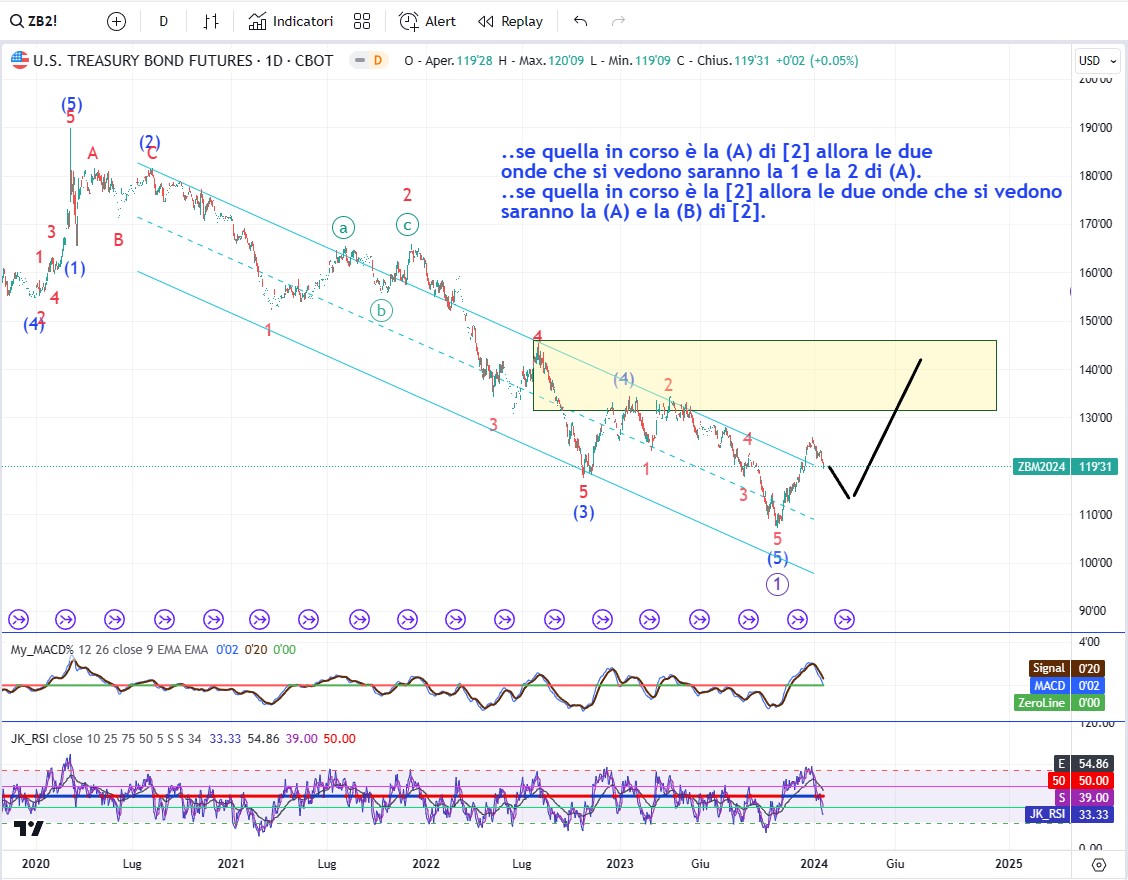
Task: Select the circled b wave label
Action: (x=381, y=311)
